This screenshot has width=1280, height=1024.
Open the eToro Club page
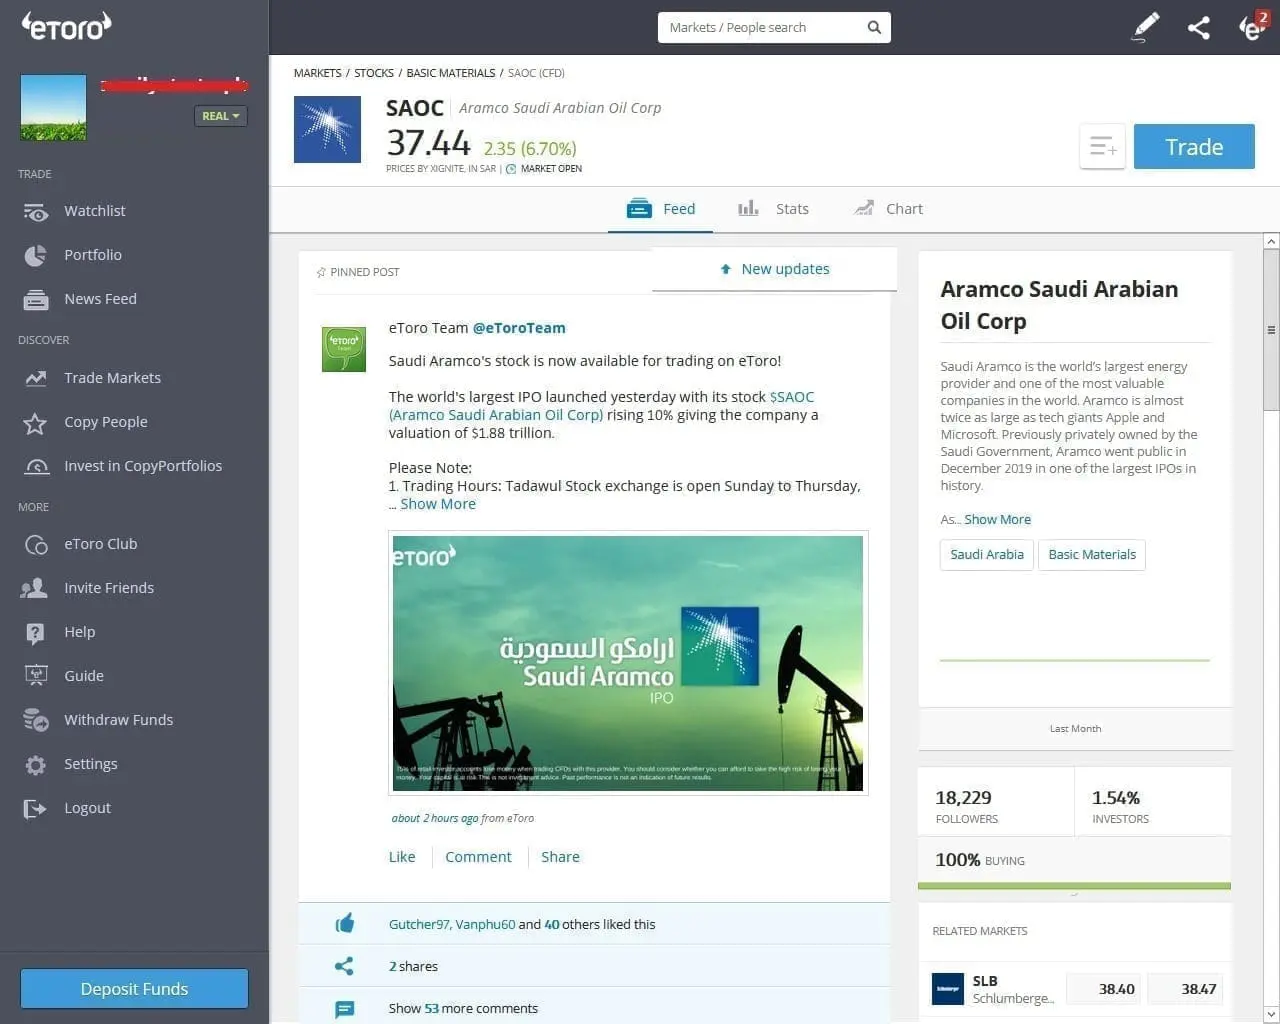click(100, 544)
